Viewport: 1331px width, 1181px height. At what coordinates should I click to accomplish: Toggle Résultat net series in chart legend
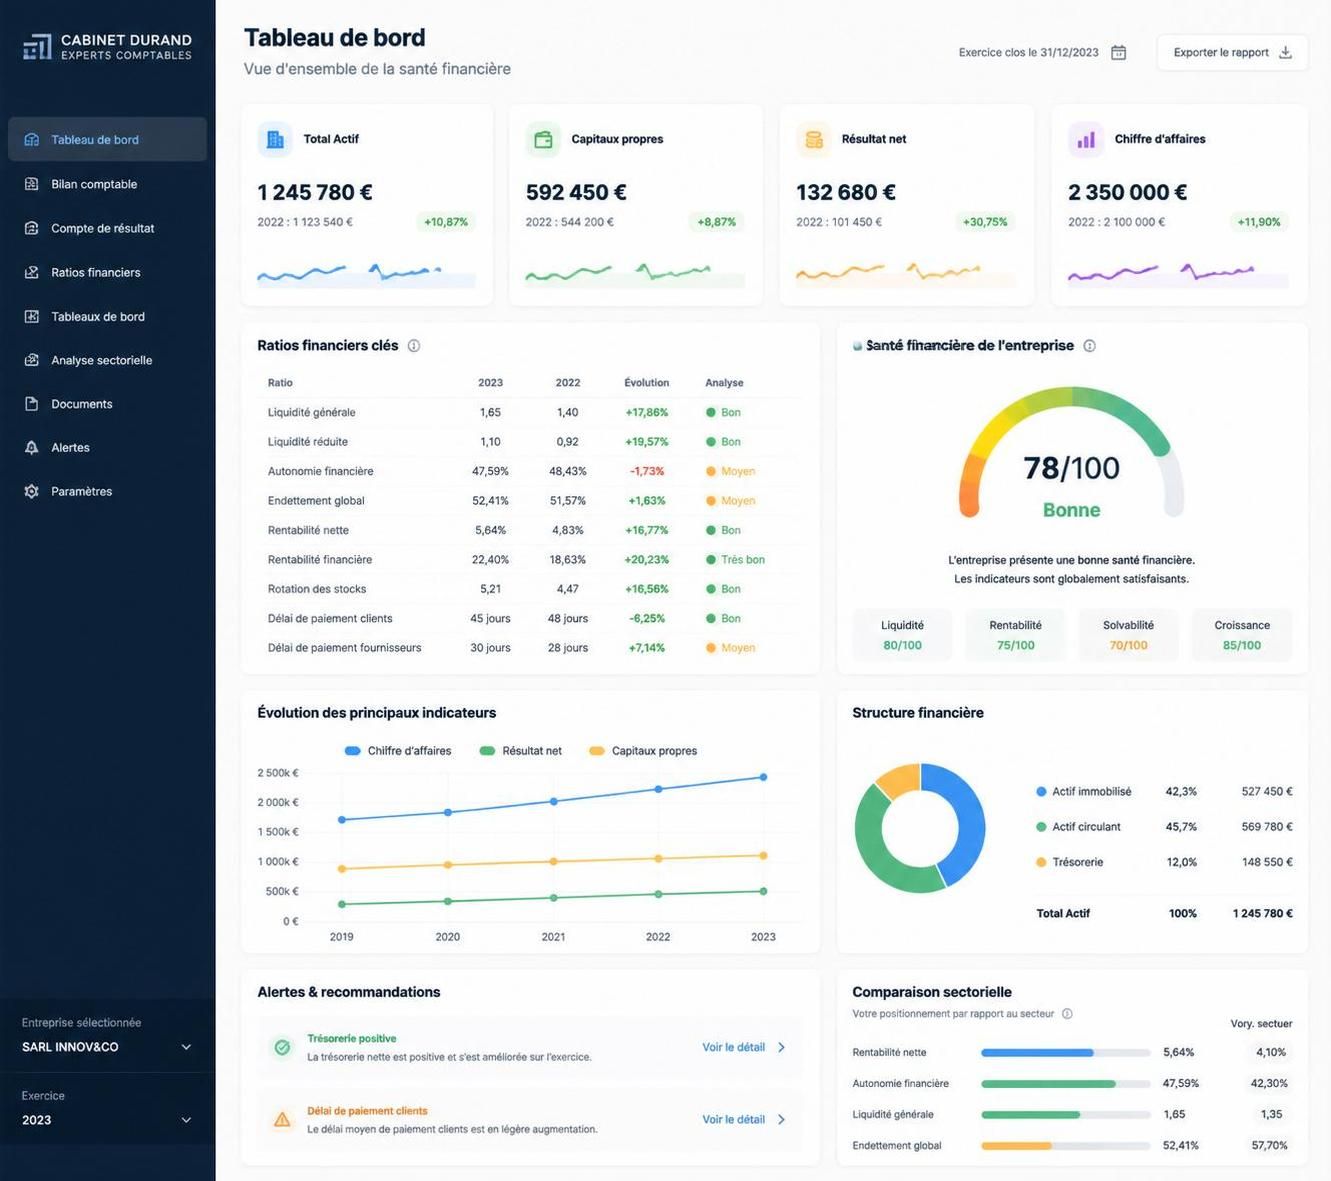(x=520, y=751)
